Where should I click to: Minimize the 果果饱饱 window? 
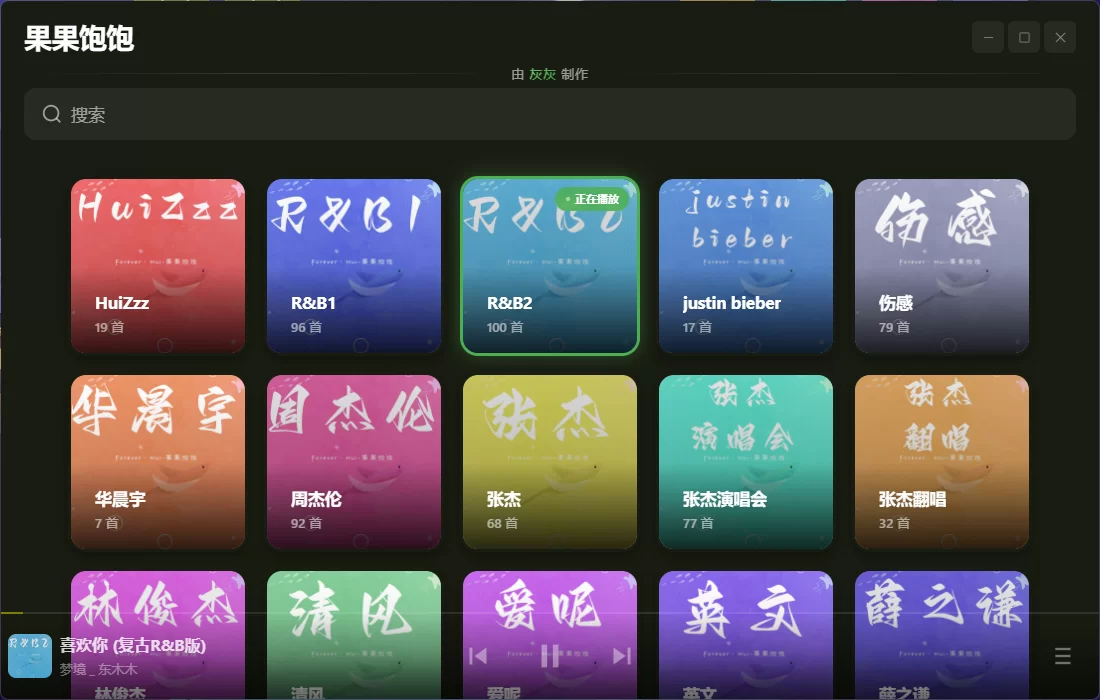pos(988,37)
